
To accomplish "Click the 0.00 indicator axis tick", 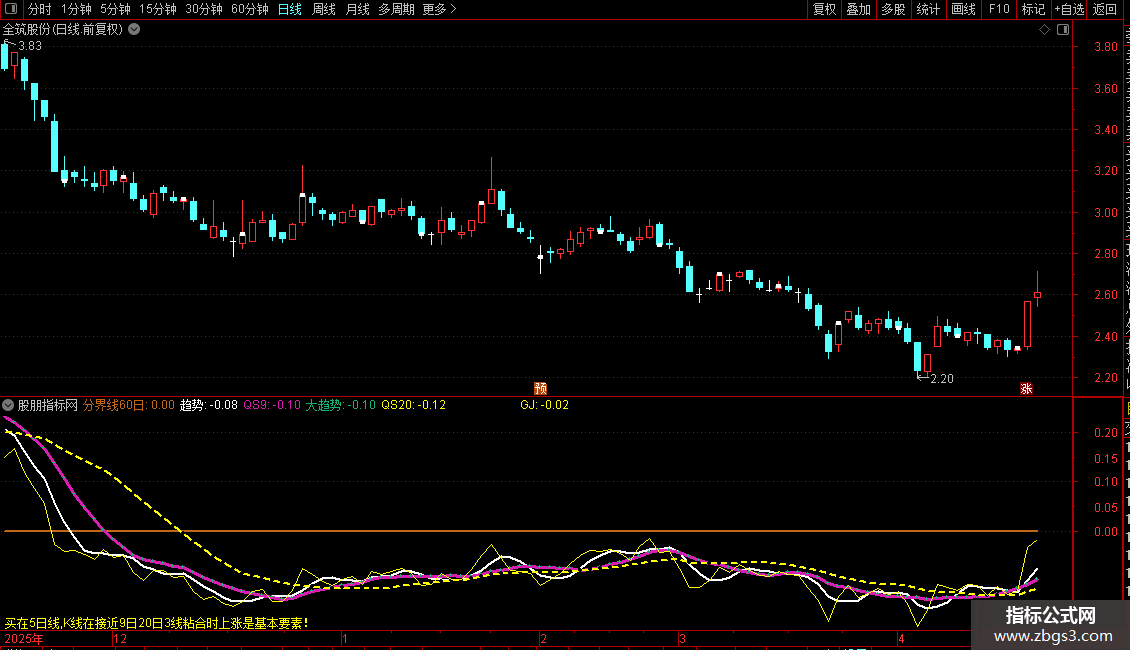I will click(x=1105, y=532).
